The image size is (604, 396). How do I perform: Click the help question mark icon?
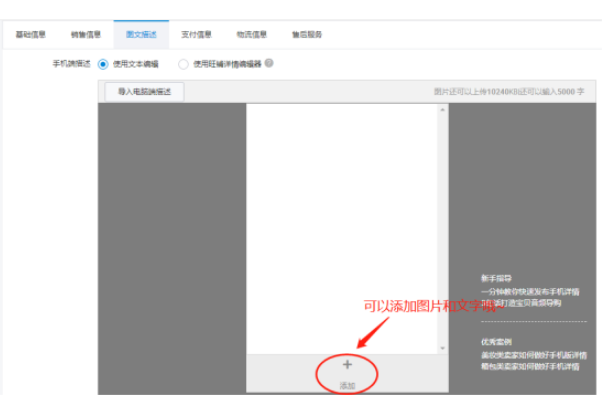[x=269, y=63]
